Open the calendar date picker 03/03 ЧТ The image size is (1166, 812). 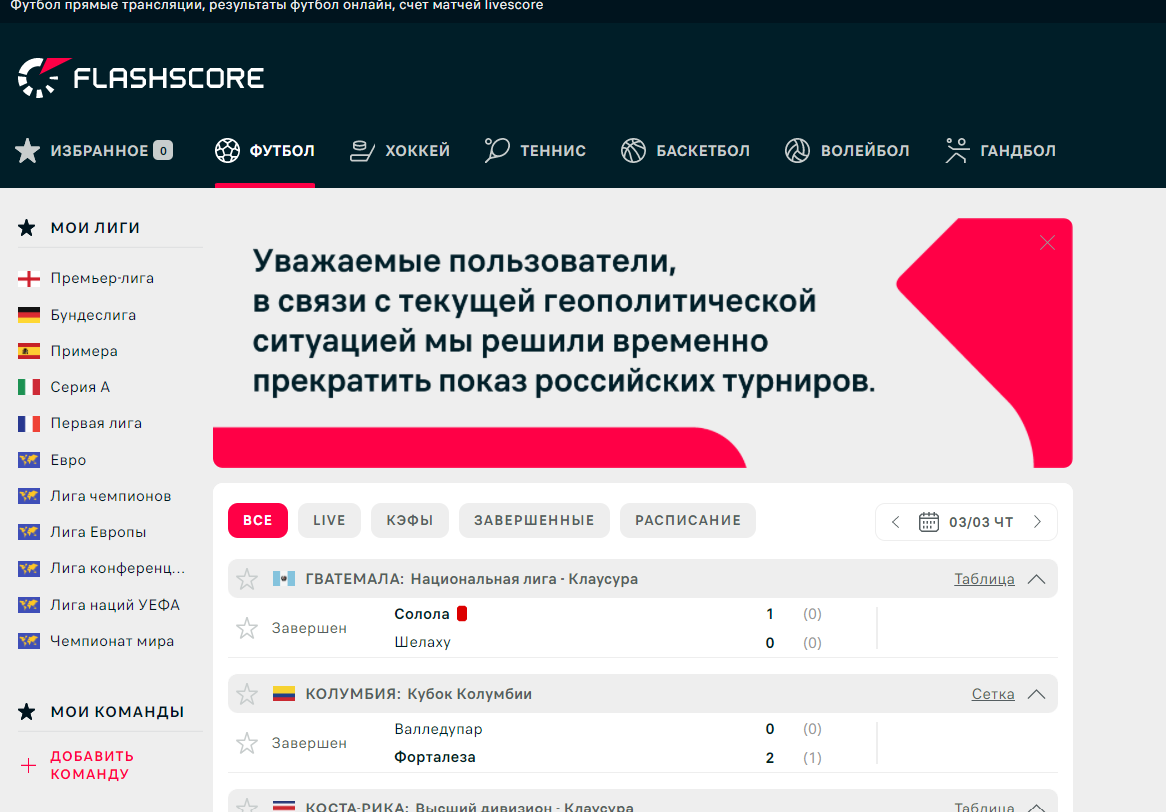coord(966,522)
